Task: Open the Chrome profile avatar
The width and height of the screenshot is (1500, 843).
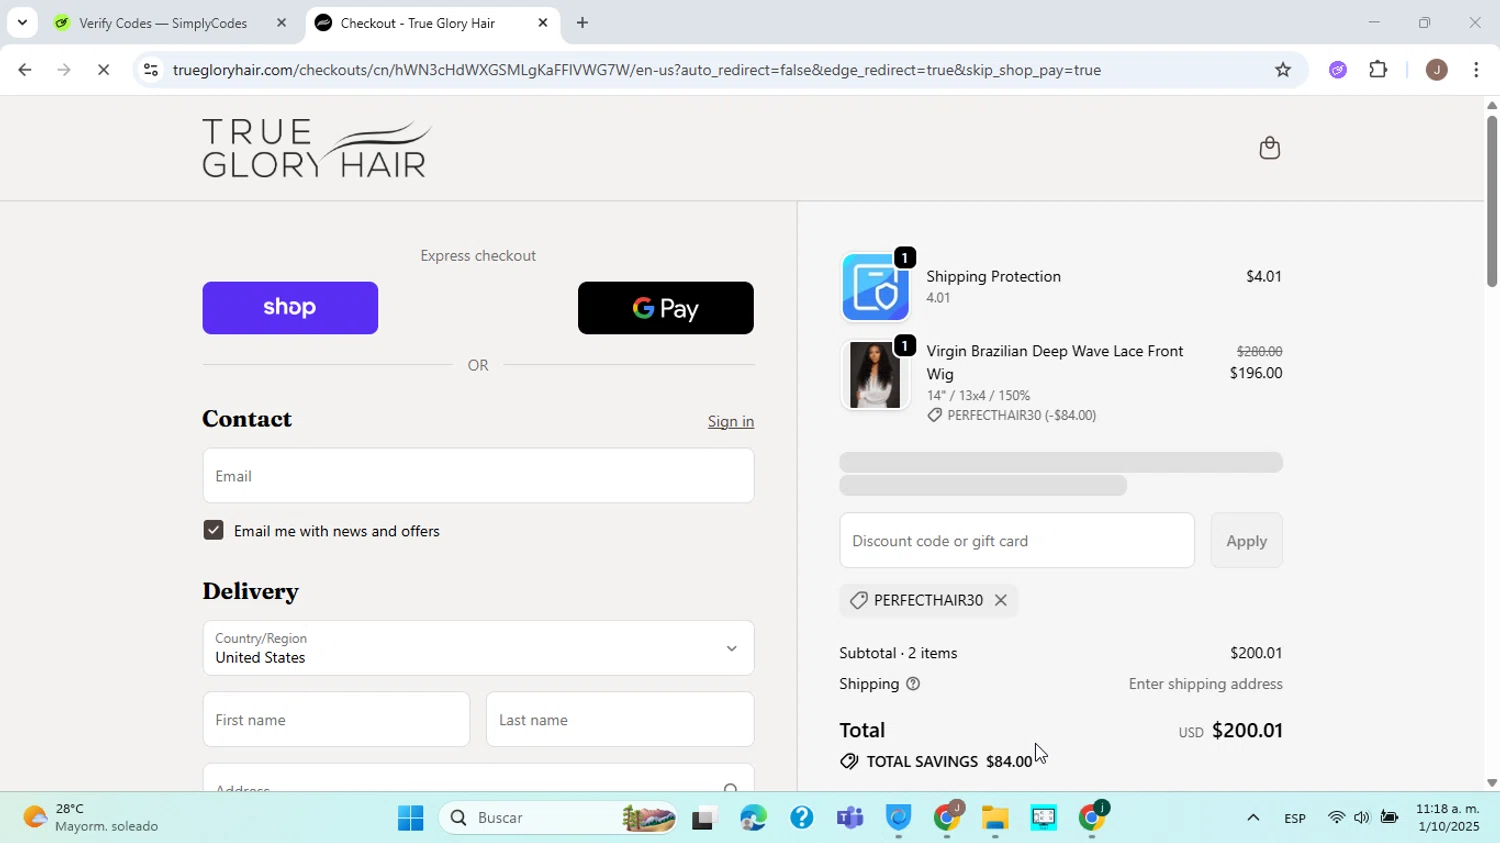Action: [x=1436, y=70]
